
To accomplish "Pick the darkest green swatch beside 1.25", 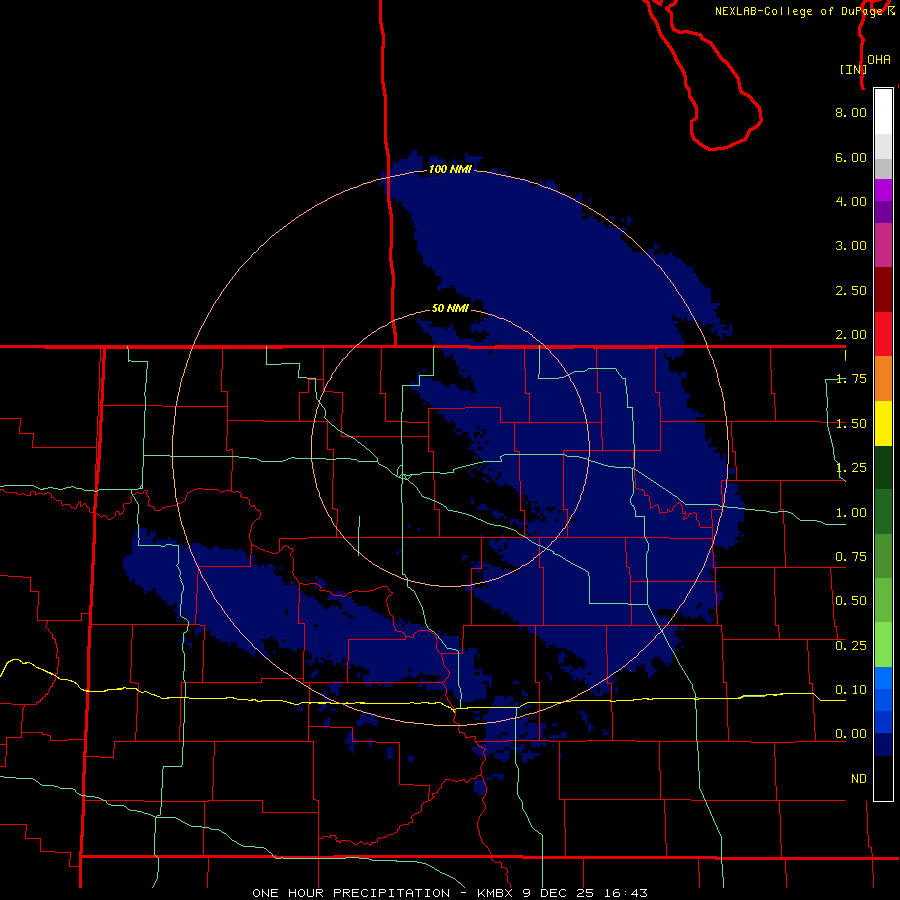I will coord(883,468).
